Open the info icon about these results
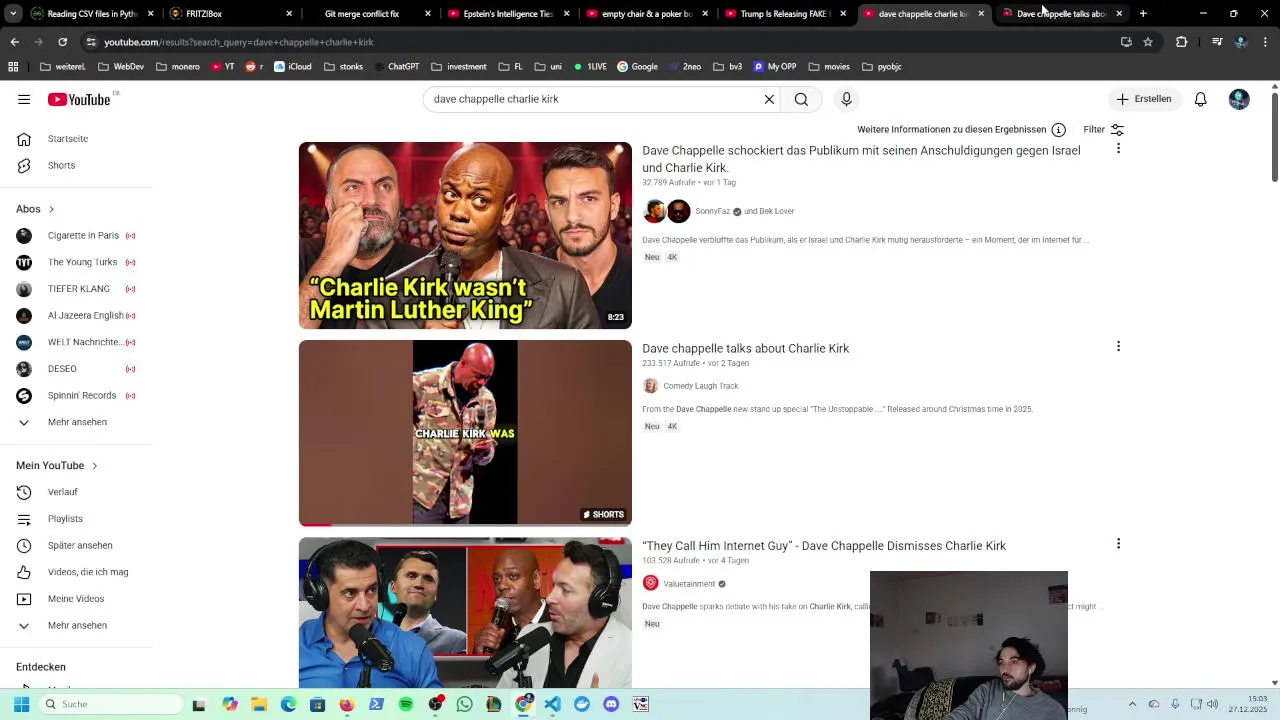1280x720 pixels. pyautogui.click(x=1058, y=130)
